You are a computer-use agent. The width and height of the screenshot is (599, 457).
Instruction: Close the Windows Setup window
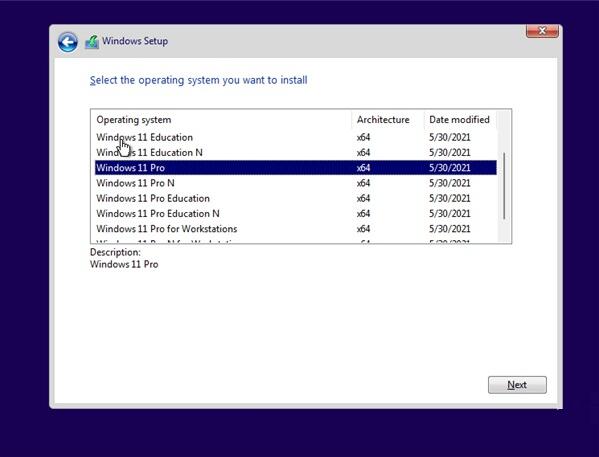[542, 31]
